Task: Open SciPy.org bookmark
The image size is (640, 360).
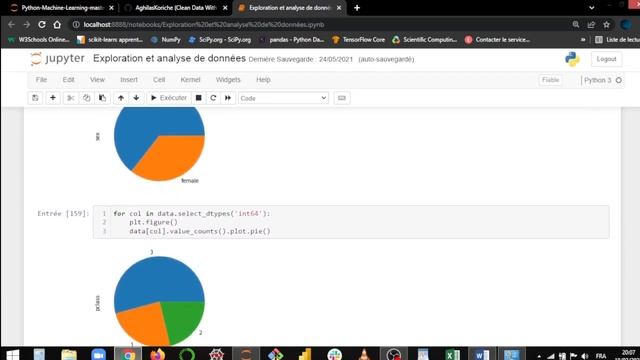Action: 220,40
